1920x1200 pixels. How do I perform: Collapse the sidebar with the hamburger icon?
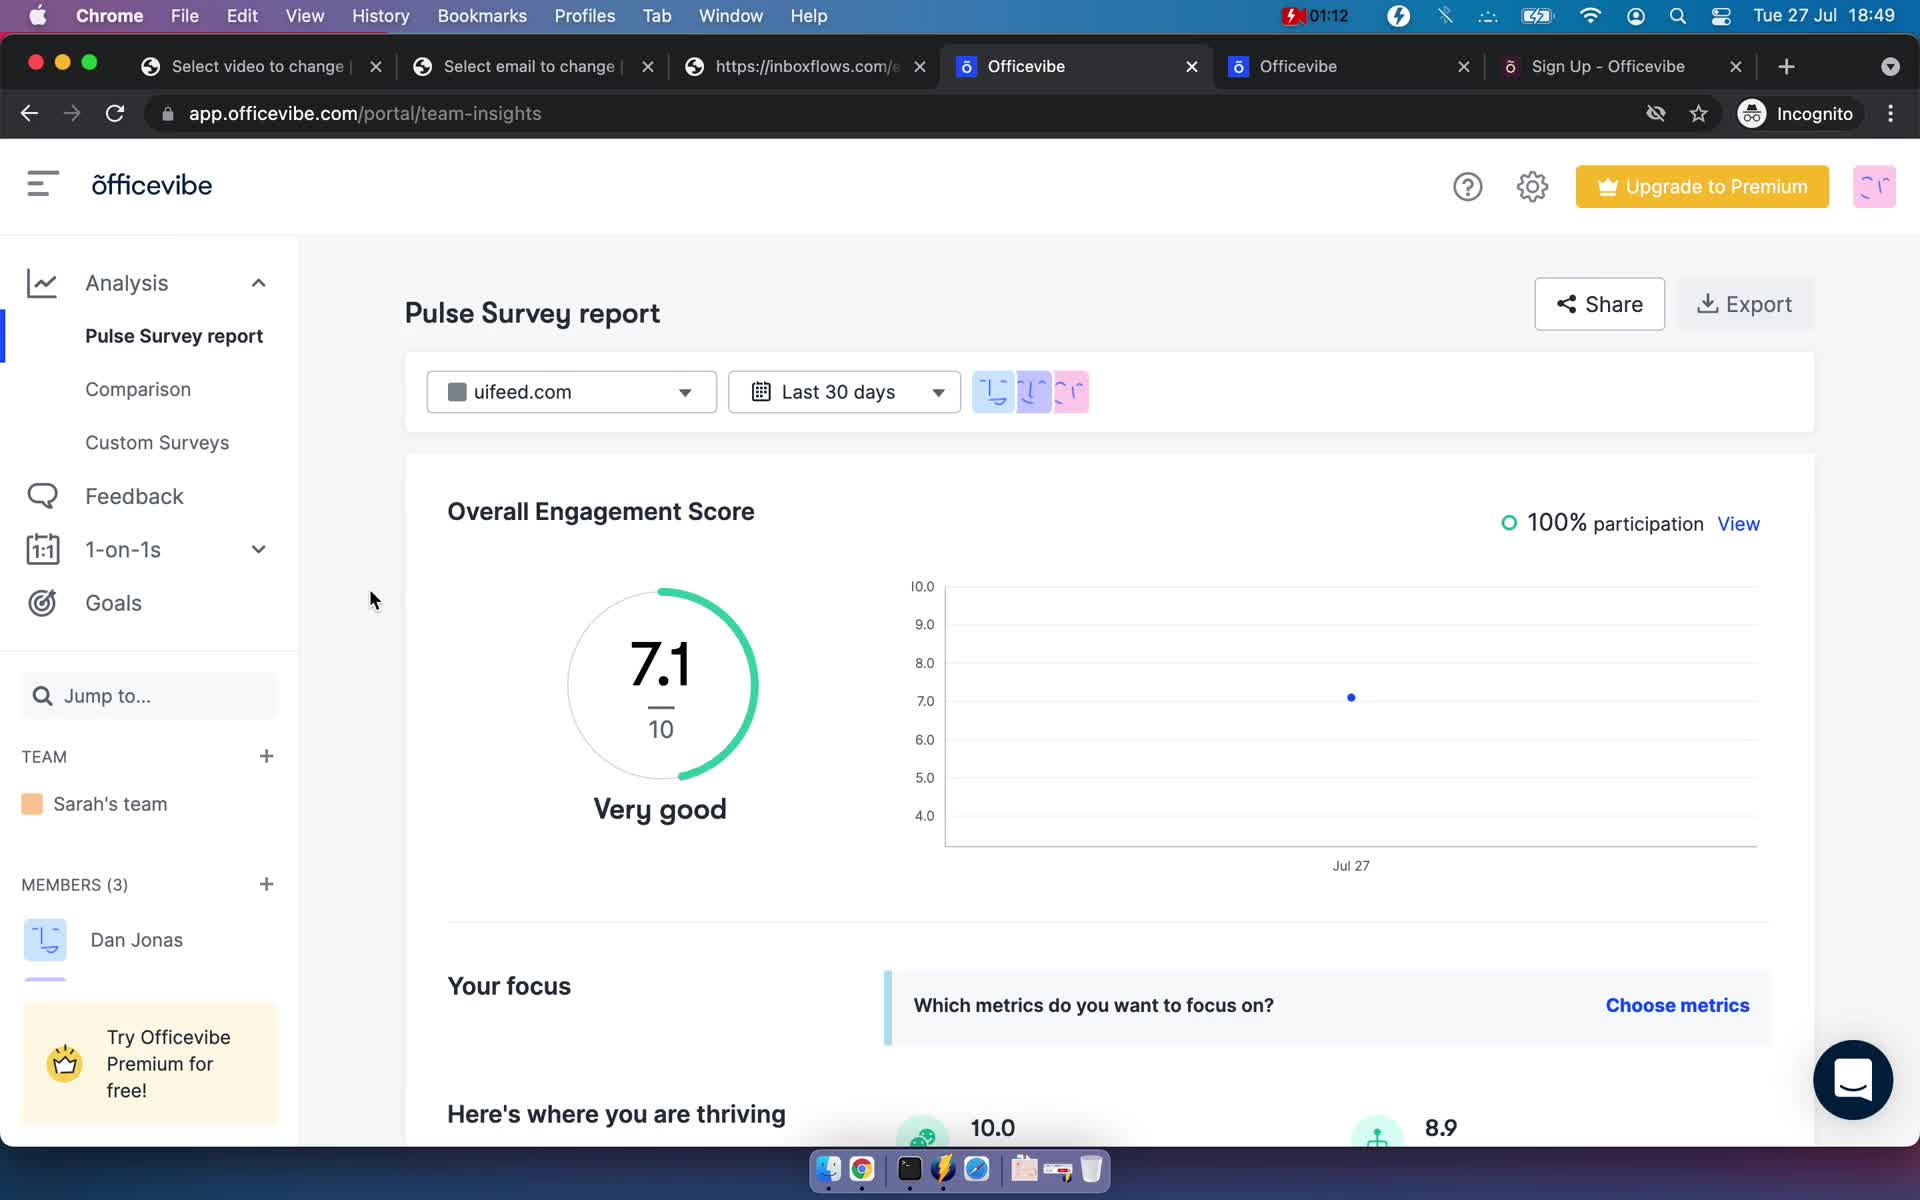[43, 184]
